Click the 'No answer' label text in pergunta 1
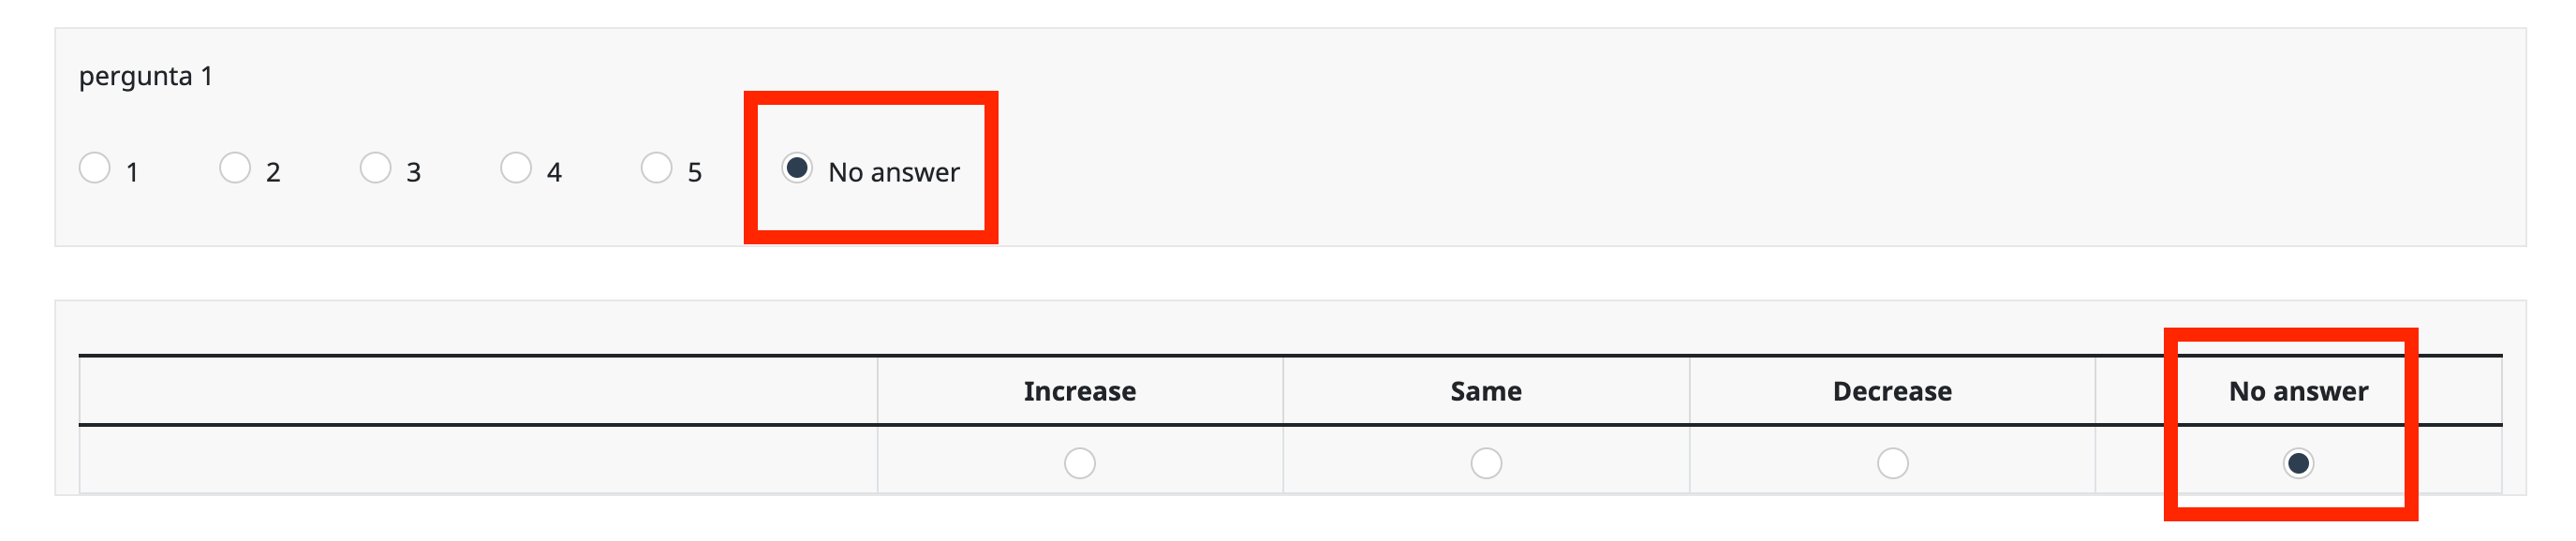Screen dimensions: 2576x541 pos(894,173)
